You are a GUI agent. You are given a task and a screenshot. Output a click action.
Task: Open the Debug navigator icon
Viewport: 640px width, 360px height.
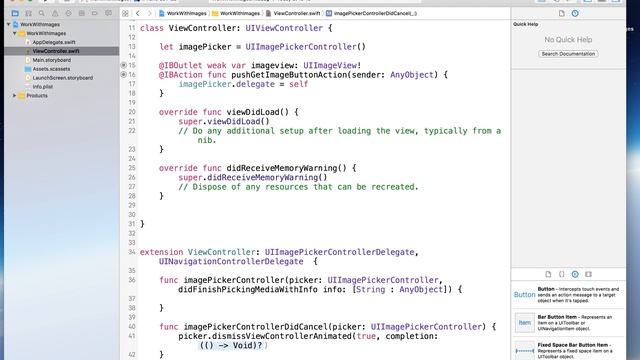point(82,13)
